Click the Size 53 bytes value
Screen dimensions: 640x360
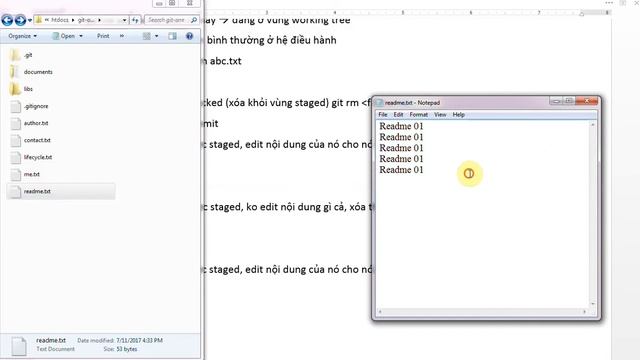coord(127,349)
